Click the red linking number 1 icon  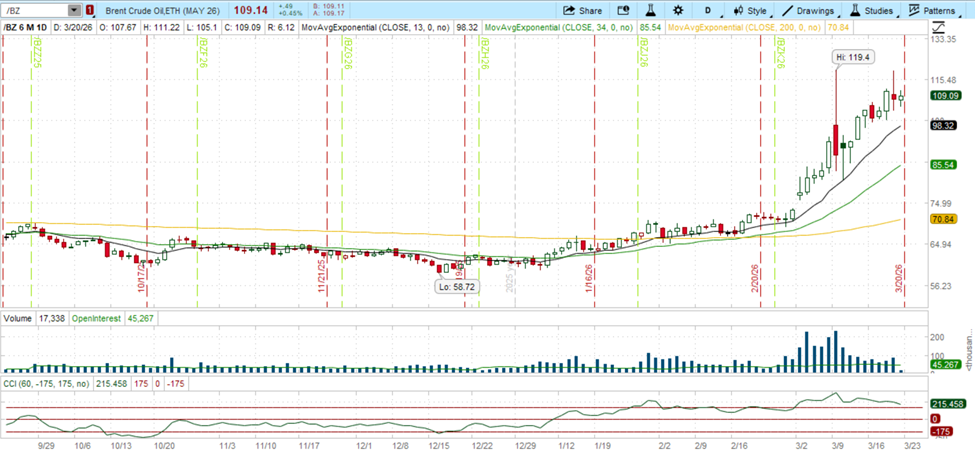(90, 10)
